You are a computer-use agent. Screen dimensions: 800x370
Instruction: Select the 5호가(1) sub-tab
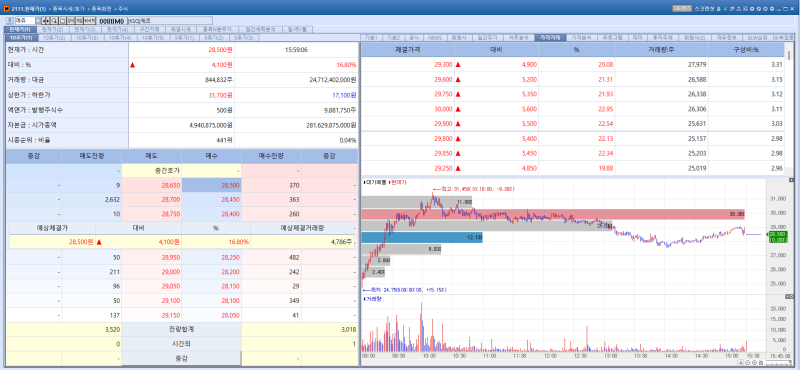(183, 38)
